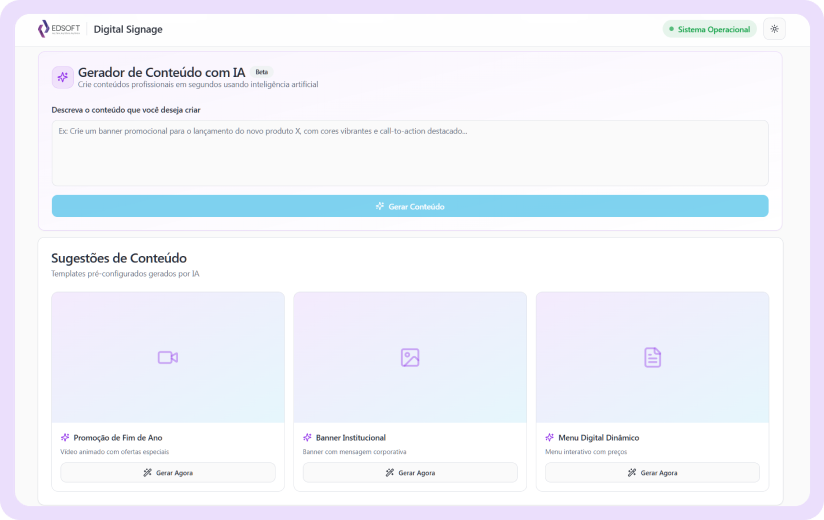Click the Digital Signage header title
Viewport: 824px width, 520px height.
(128, 29)
